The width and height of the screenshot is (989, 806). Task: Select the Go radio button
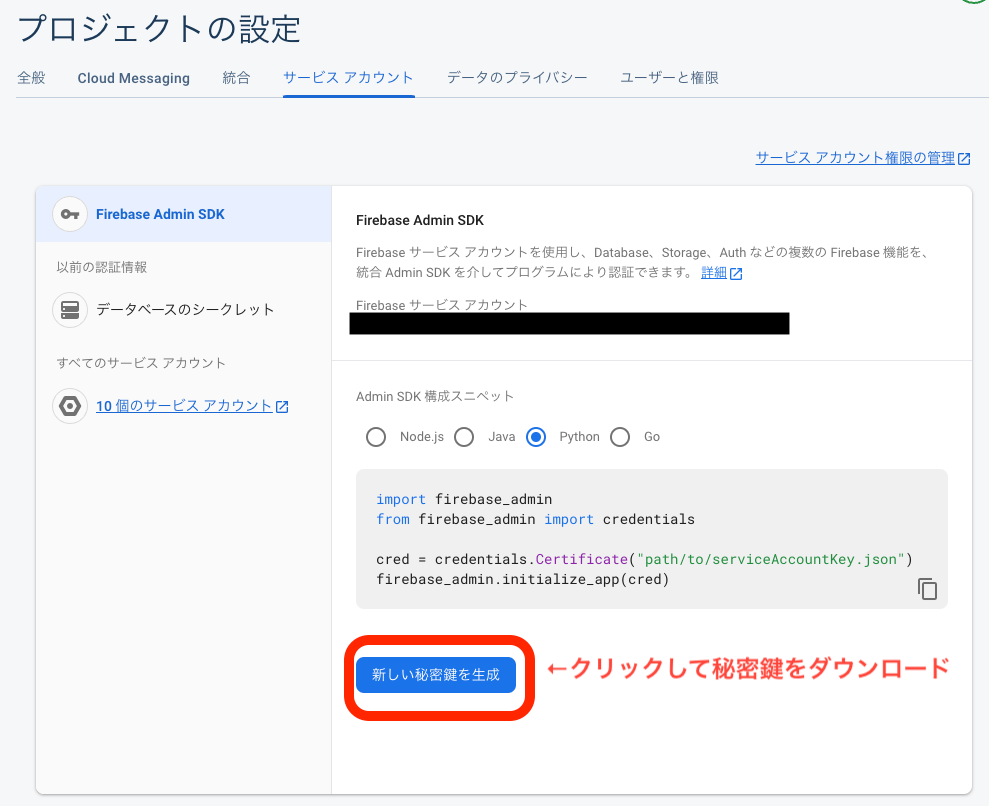620,437
